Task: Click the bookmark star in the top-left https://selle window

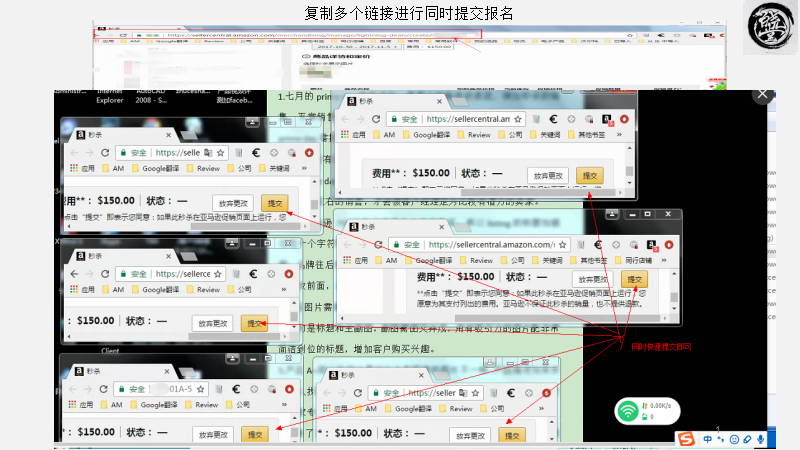Action: pos(220,153)
